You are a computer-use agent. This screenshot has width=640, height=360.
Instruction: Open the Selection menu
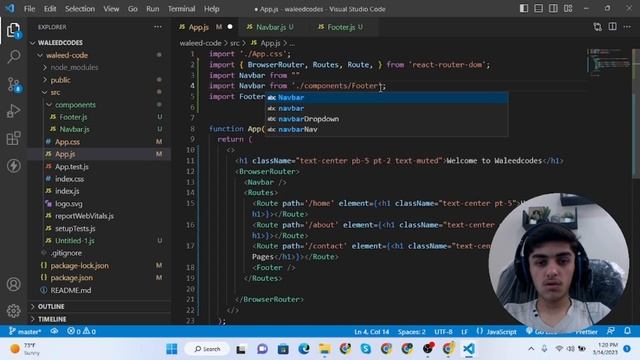coord(80,9)
